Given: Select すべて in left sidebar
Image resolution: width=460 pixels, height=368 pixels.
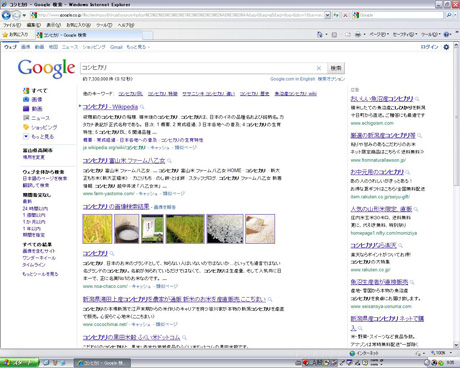Looking at the screenshot, I should tap(35, 90).
